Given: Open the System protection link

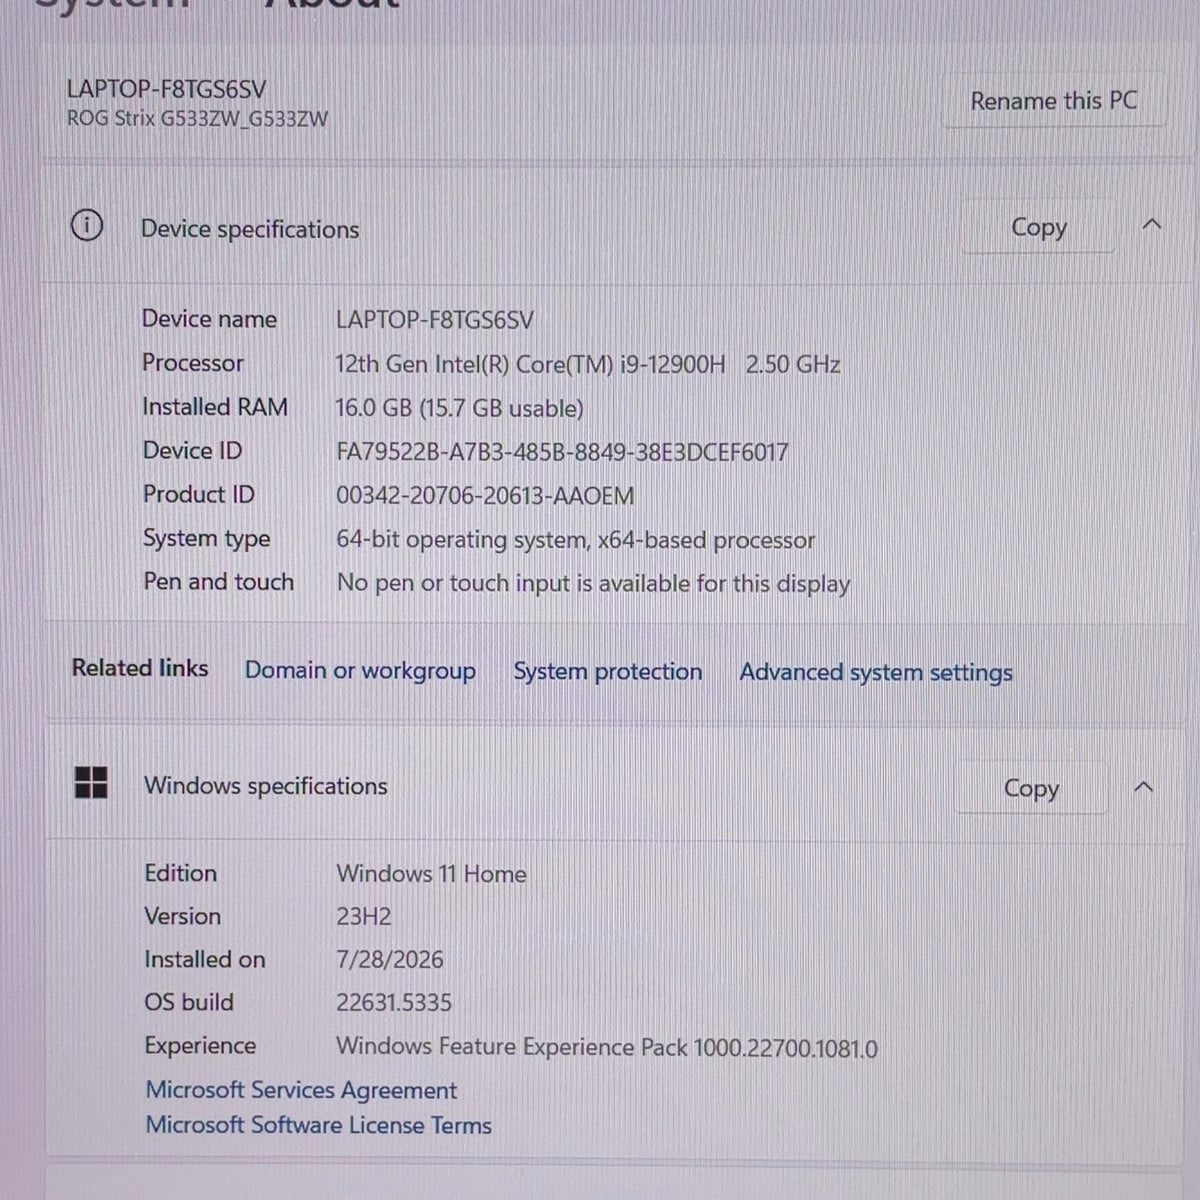Looking at the screenshot, I should coord(608,671).
